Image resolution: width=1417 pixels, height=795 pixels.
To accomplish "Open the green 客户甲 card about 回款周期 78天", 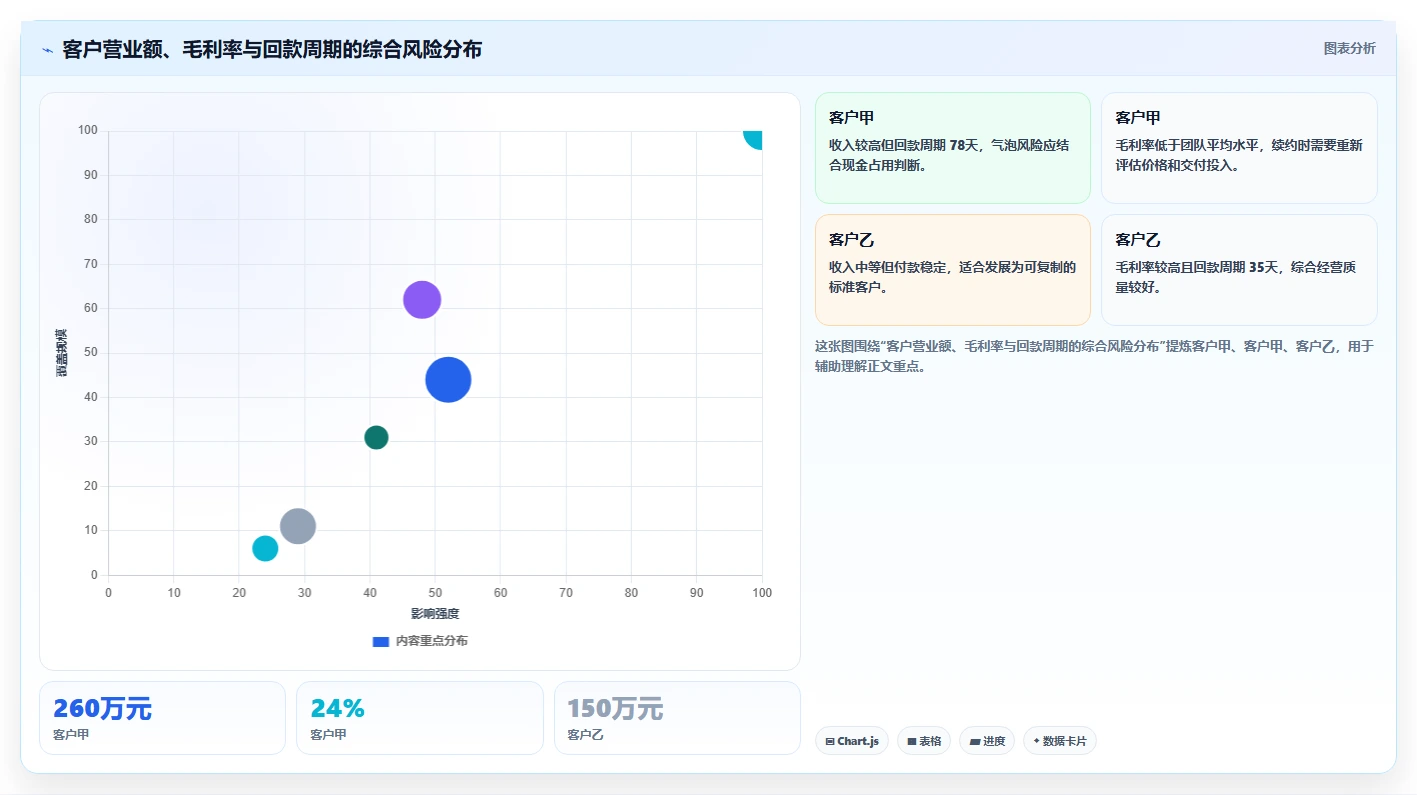I will click(x=953, y=148).
